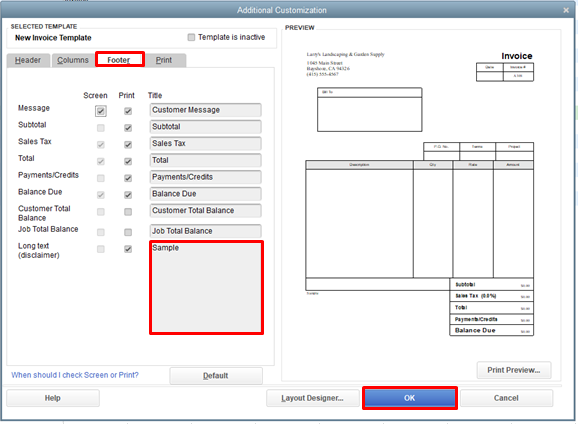The height and width of the screenshot is (424, 578).
Task: Click the Print Preview button
Action: [514, 370]
